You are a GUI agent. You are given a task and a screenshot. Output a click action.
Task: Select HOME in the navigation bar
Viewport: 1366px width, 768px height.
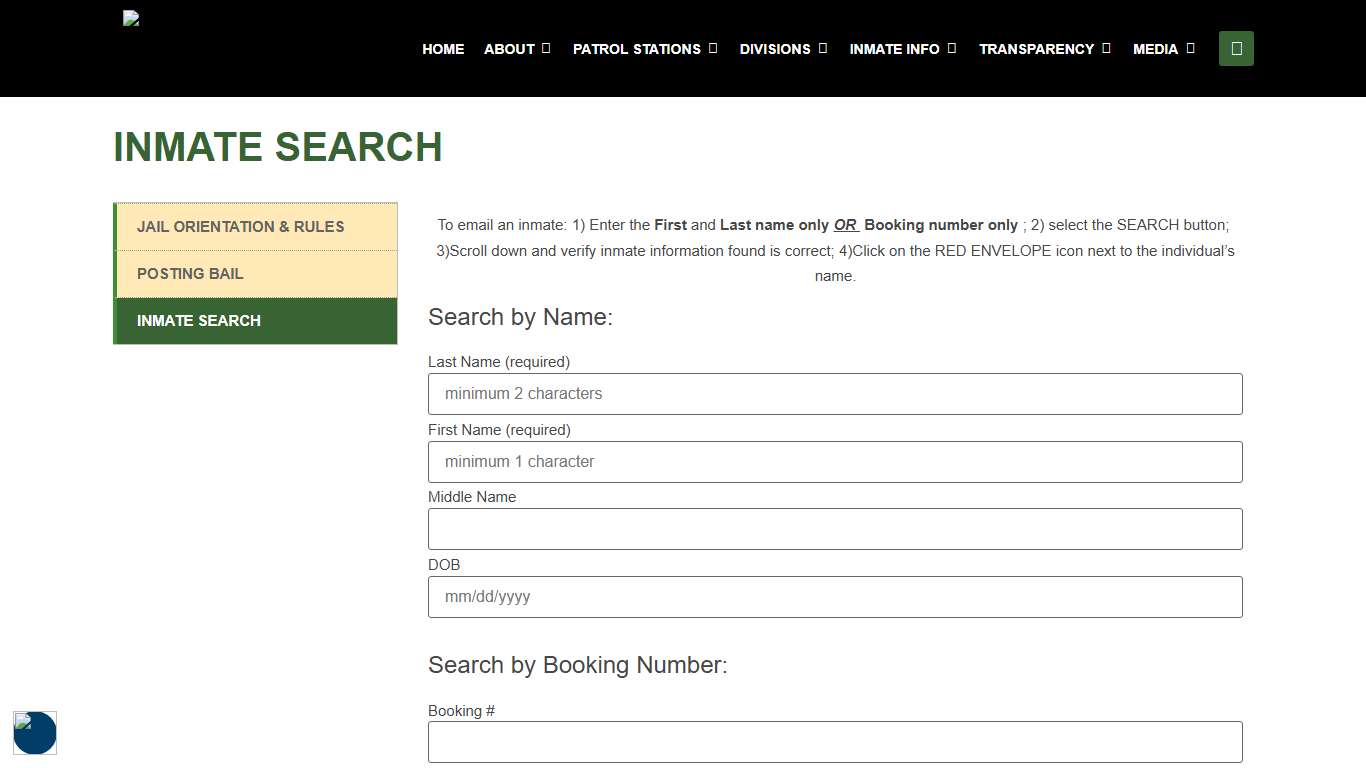click(x=443, y=48)
